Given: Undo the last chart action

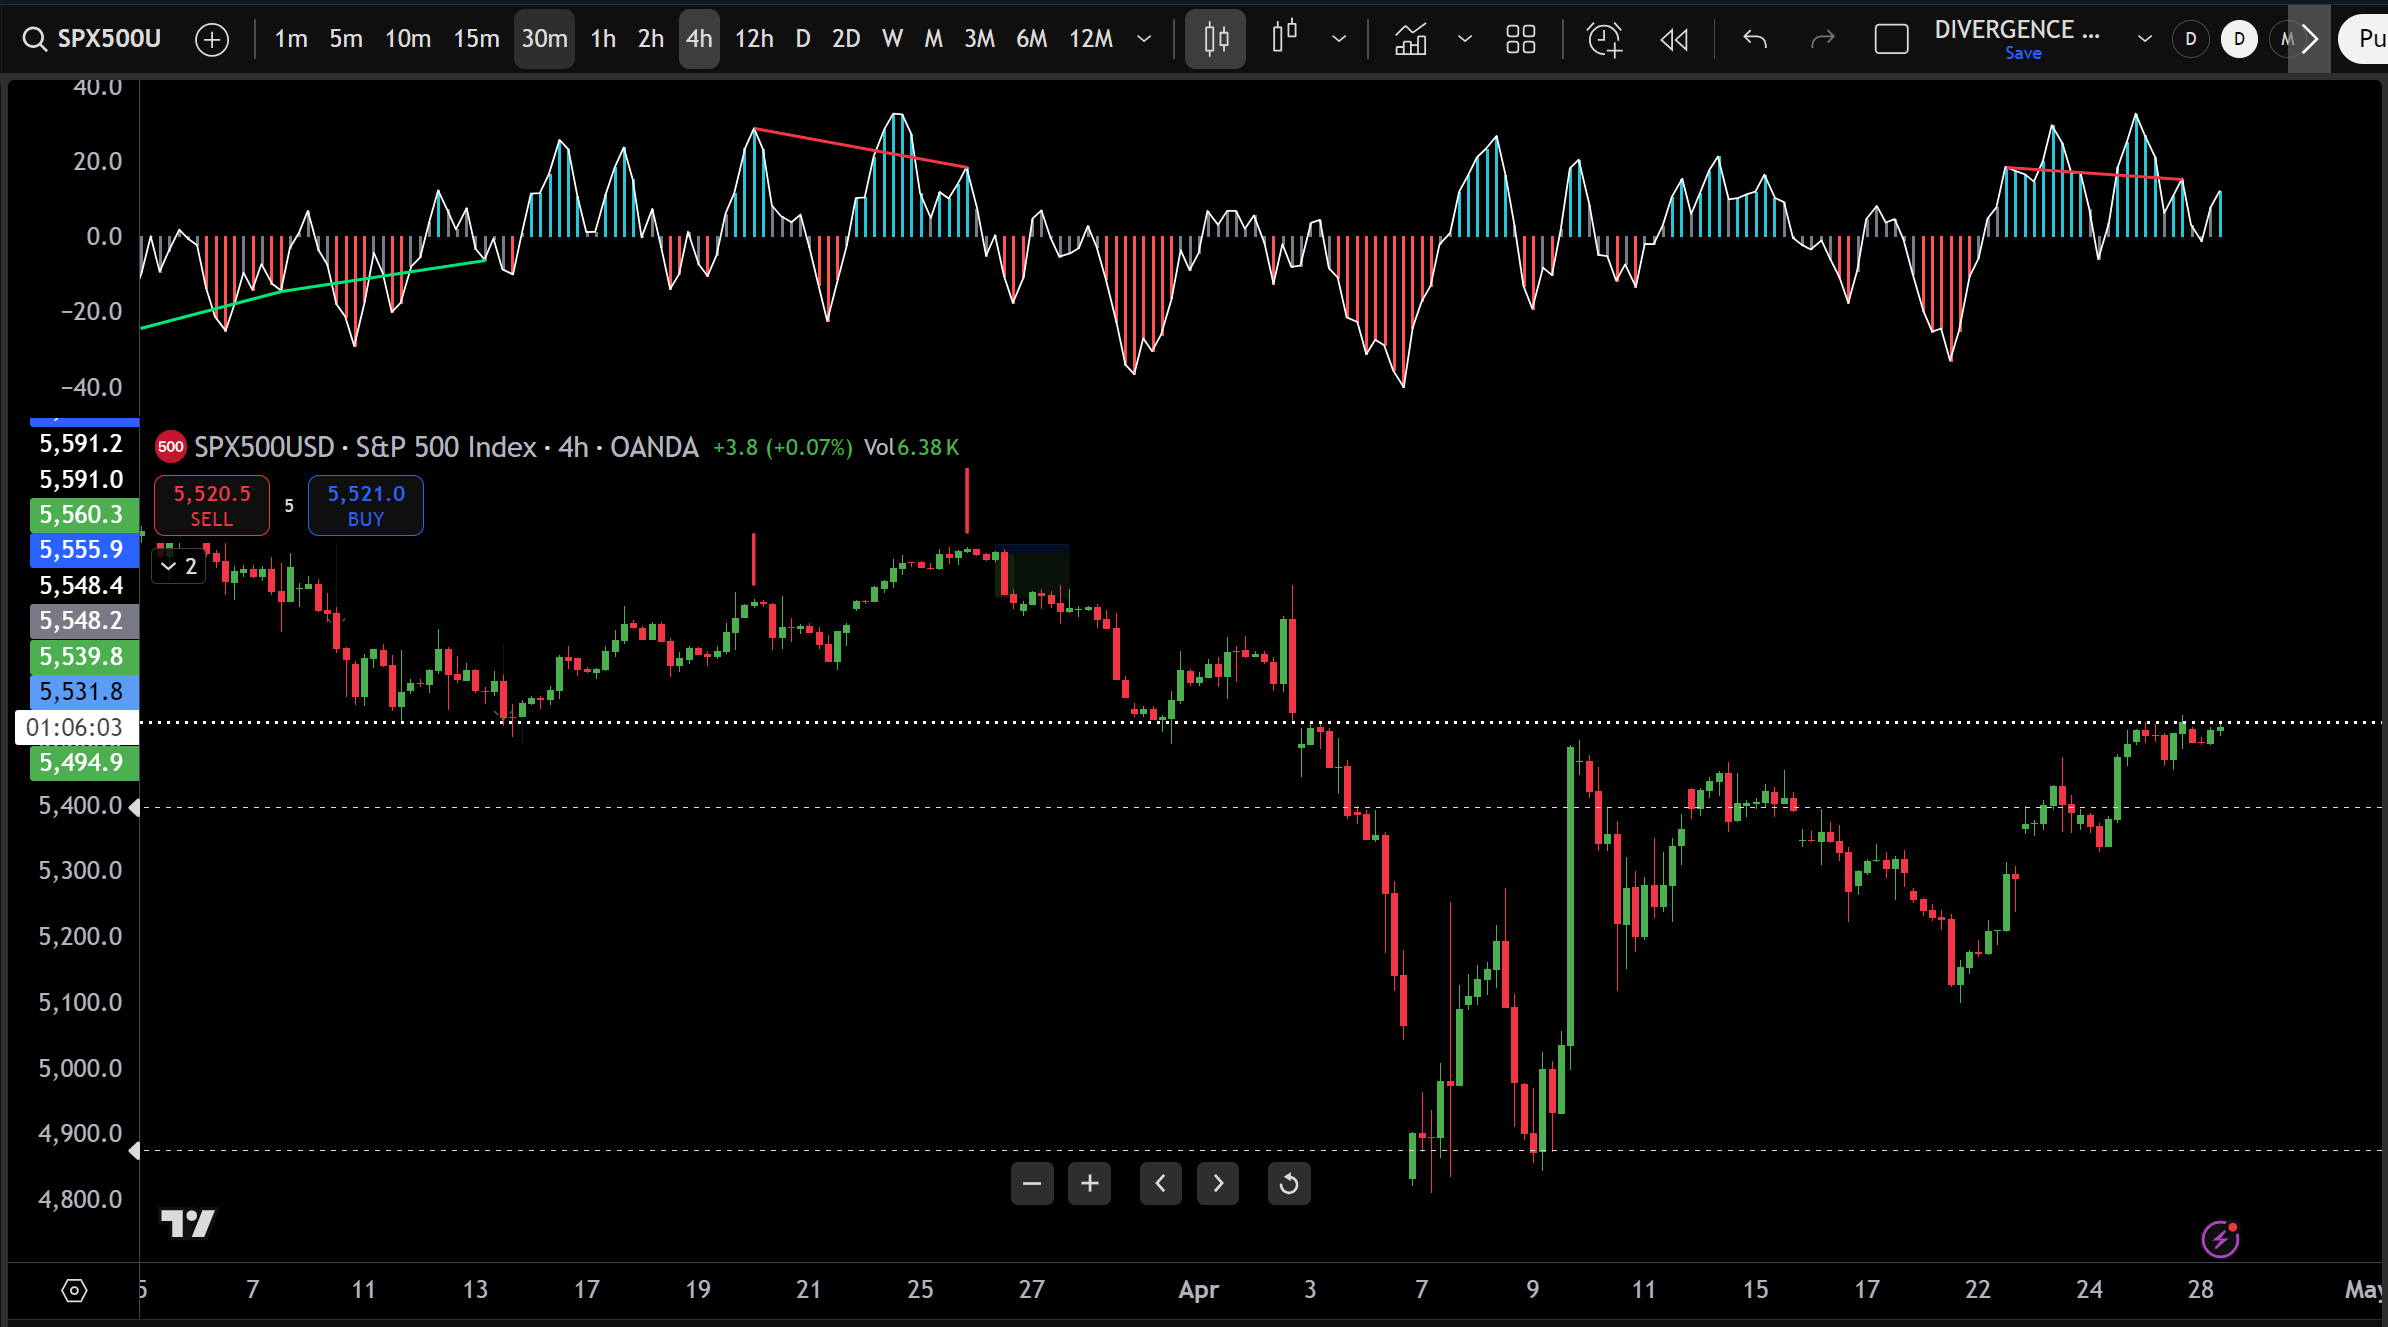Looking at the screenshot, I should [1755, 39].
